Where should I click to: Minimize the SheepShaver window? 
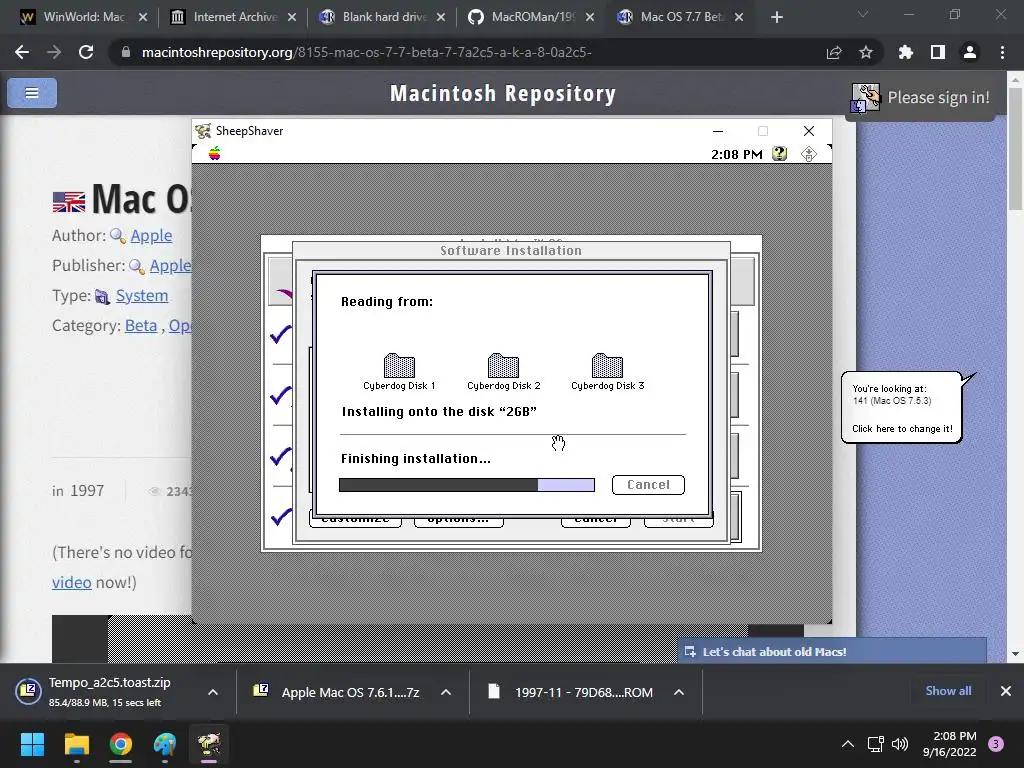pyautogui.click(x=718, y=131)
